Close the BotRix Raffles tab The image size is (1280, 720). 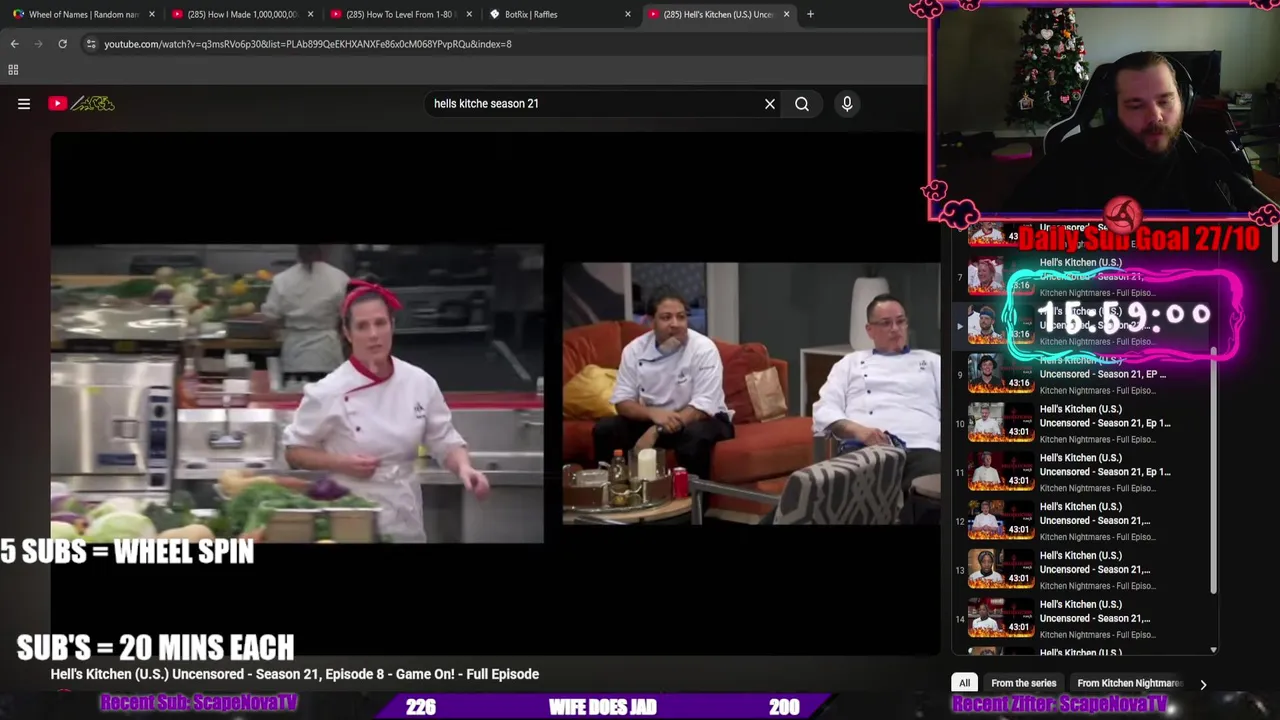pos(628,14)
